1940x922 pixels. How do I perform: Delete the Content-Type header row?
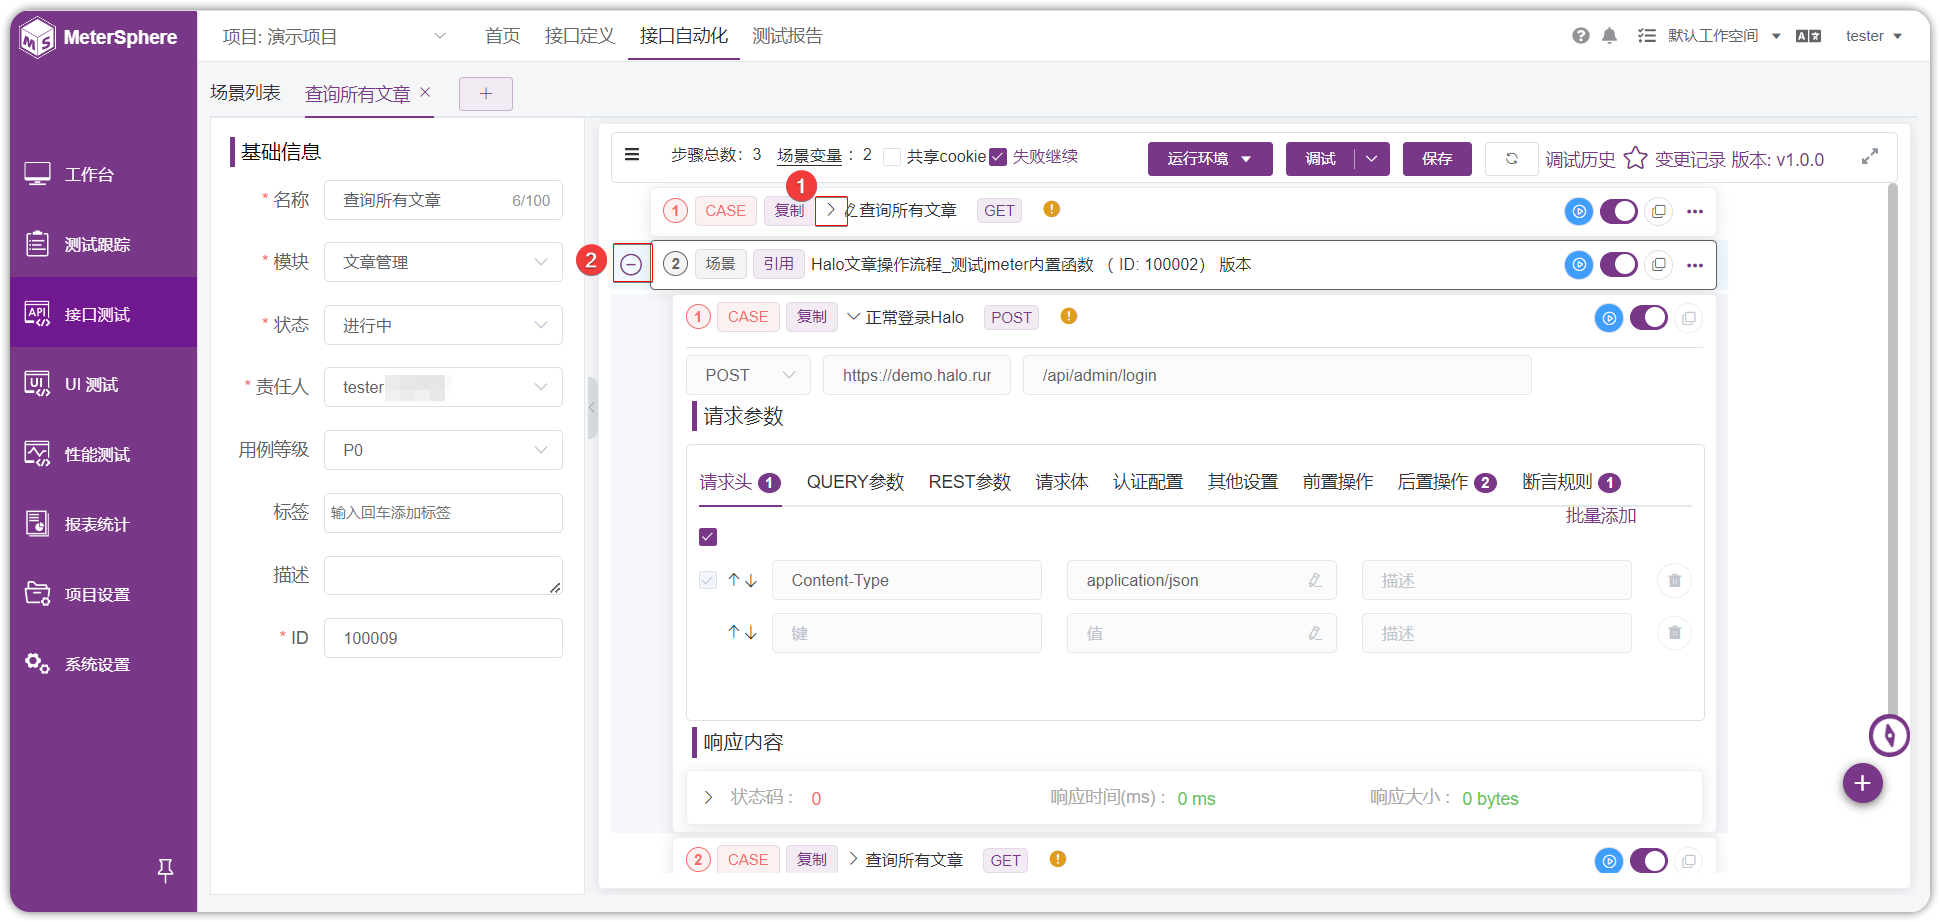1674,580
